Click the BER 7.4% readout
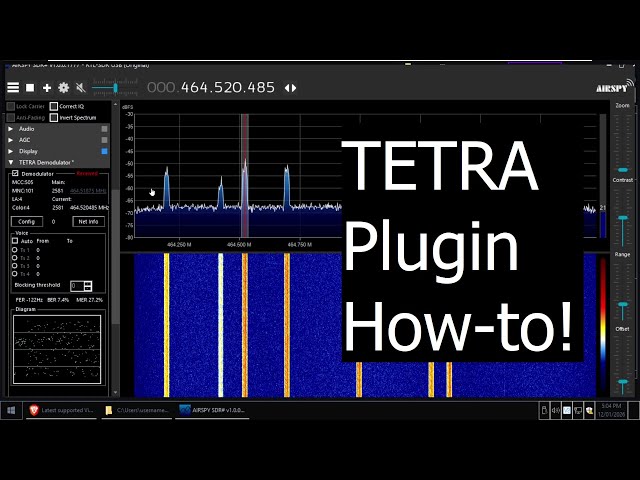This screenshot has width=640, height=480. tap(58, 300)
